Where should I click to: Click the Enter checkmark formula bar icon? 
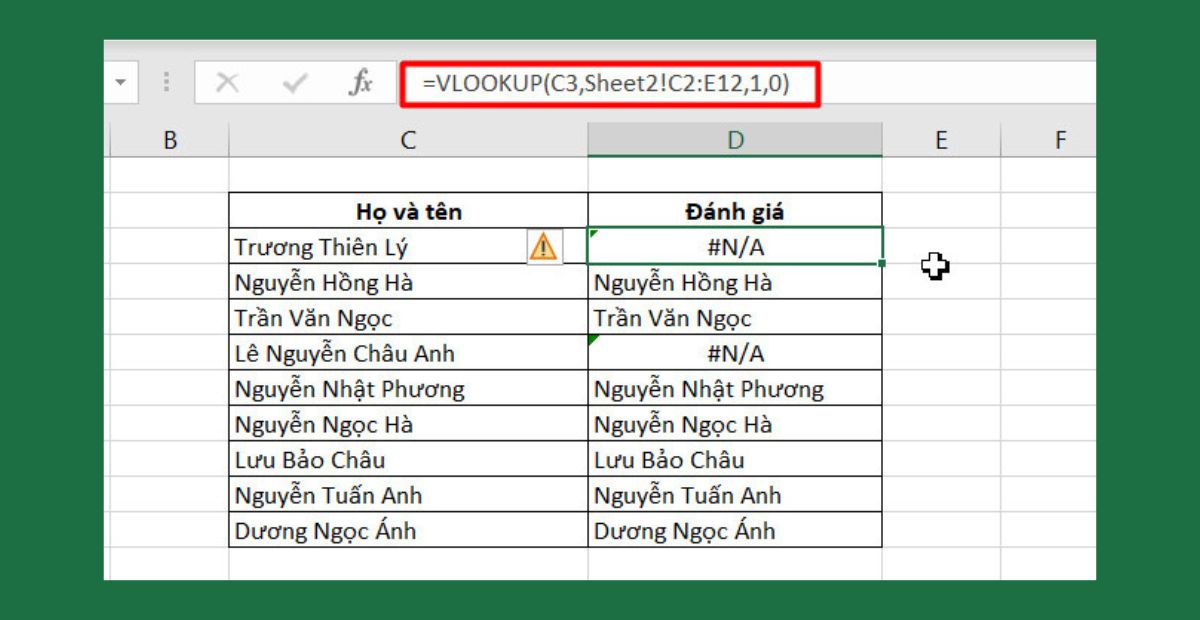295,84
